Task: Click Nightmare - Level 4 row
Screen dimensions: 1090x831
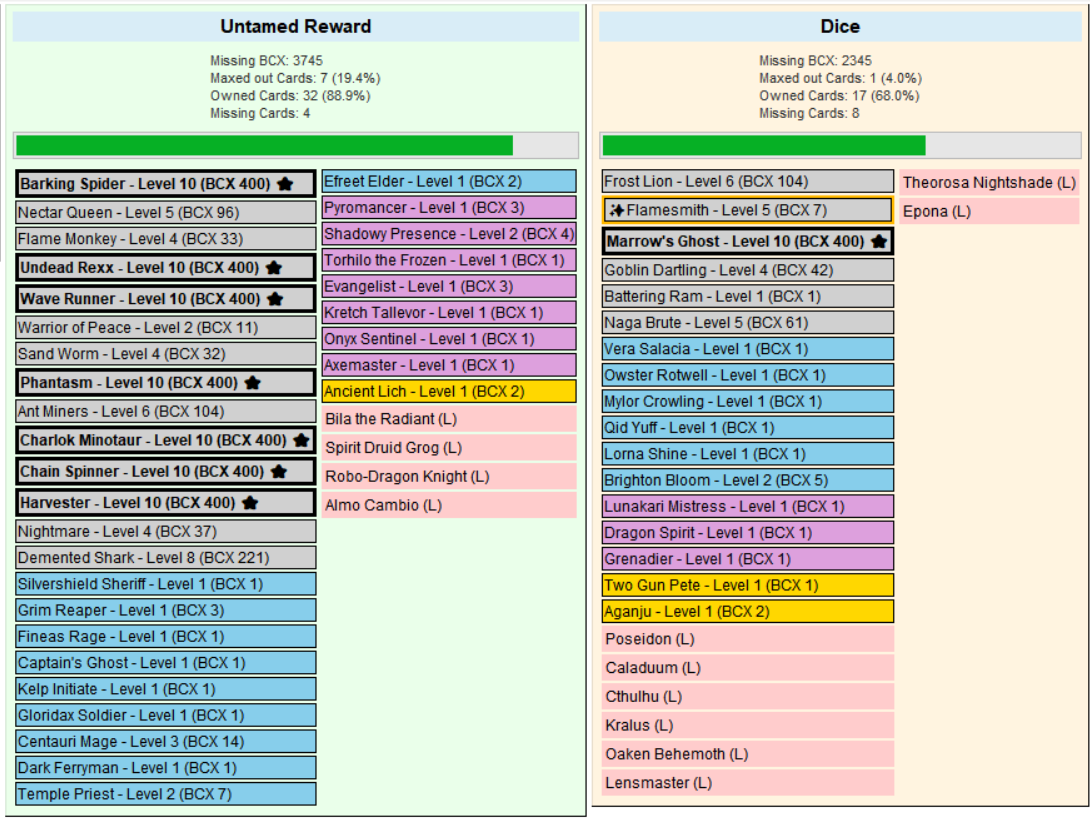Action: point(166,531)
